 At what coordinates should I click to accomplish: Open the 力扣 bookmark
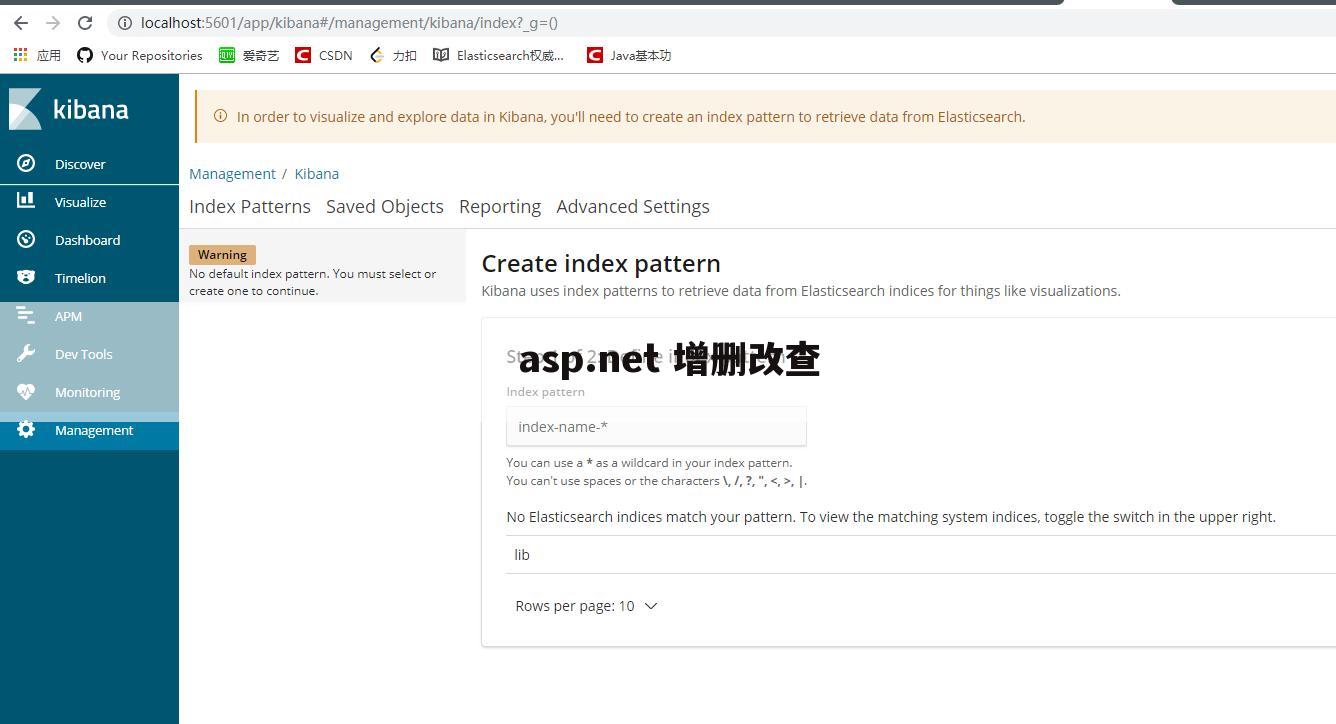click(x=393, y=55)
